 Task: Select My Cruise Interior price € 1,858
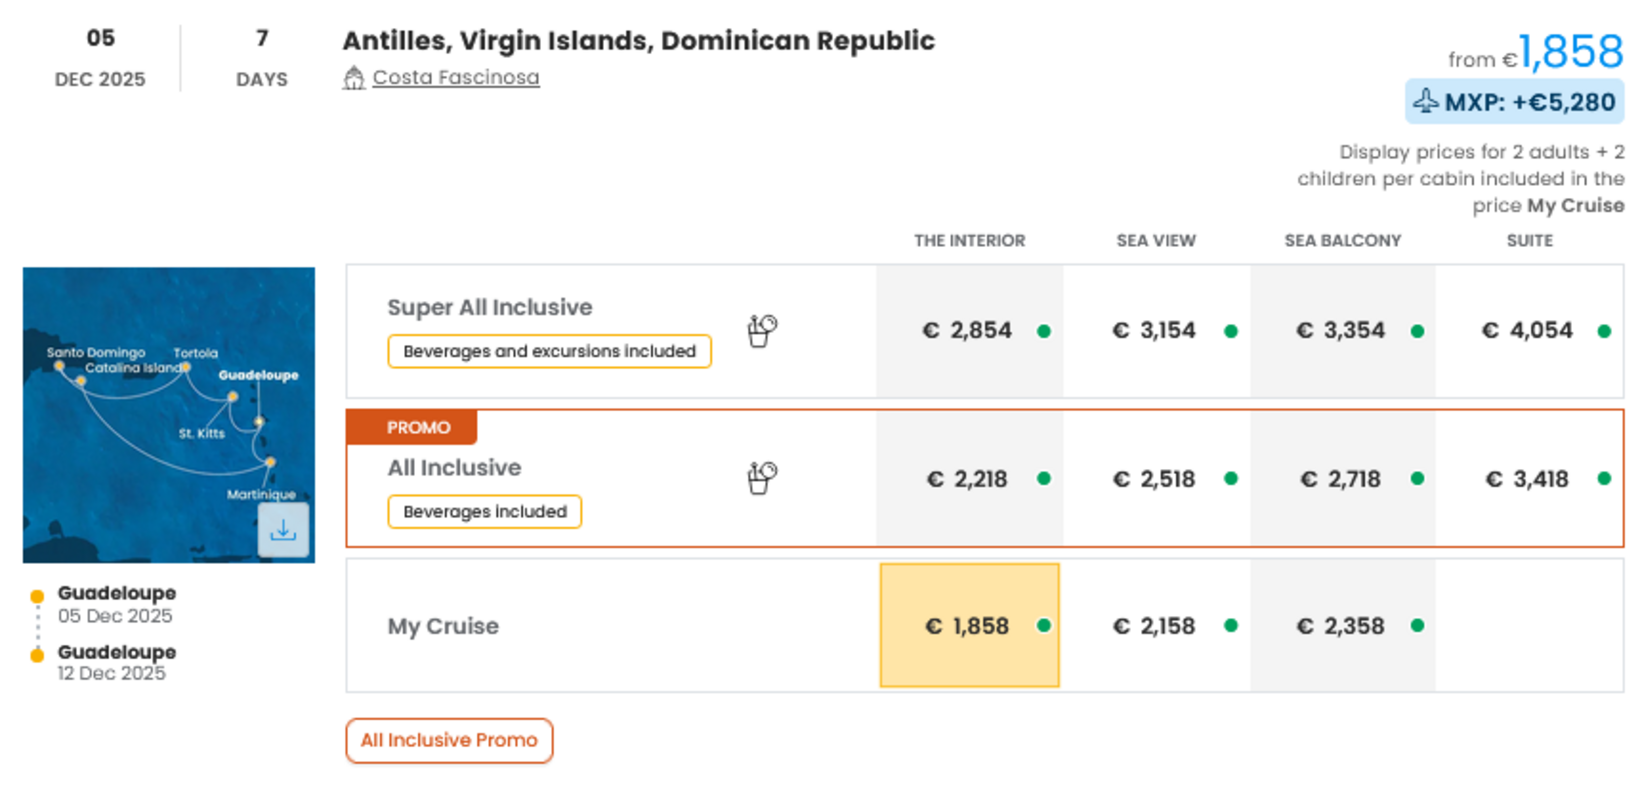(x=968, y=626)
